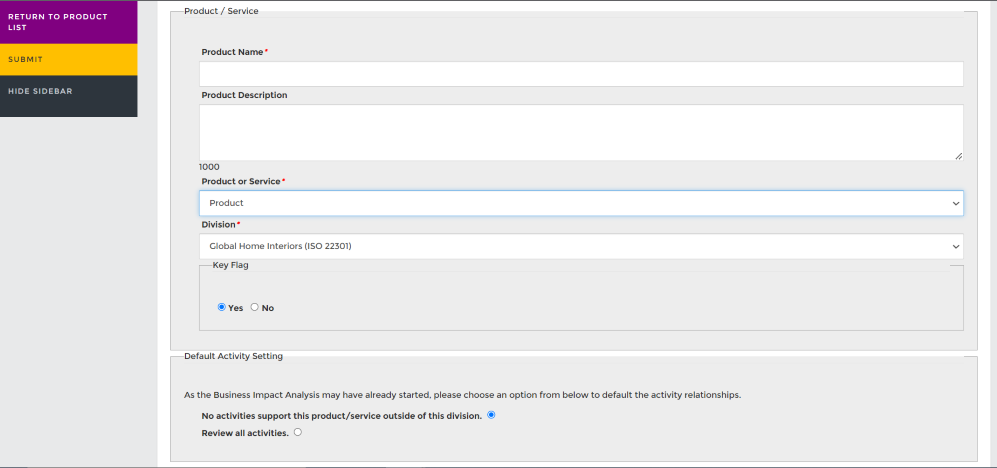
Task: Choose the No activities support radio option
Action: [491, 415]
